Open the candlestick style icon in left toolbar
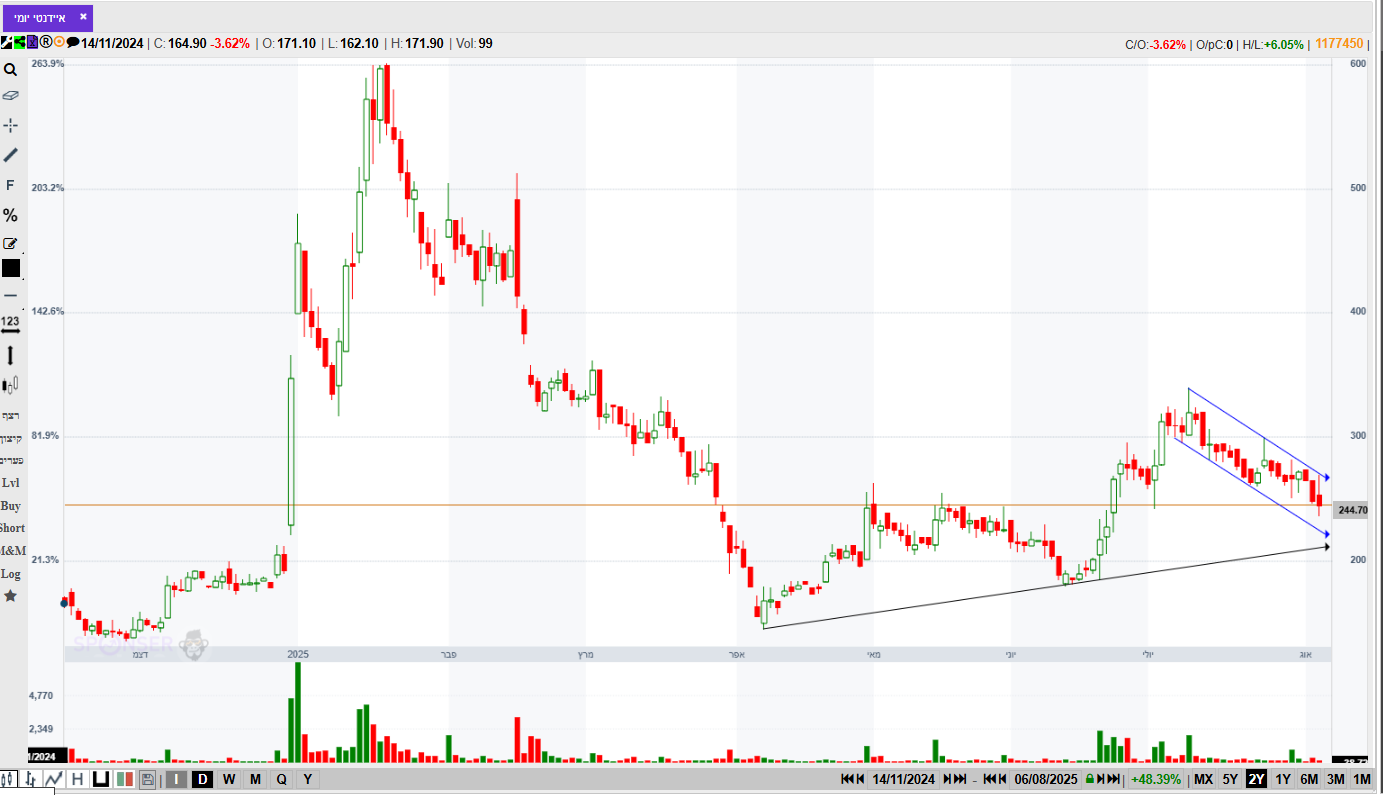 click(x=10, y=385)
